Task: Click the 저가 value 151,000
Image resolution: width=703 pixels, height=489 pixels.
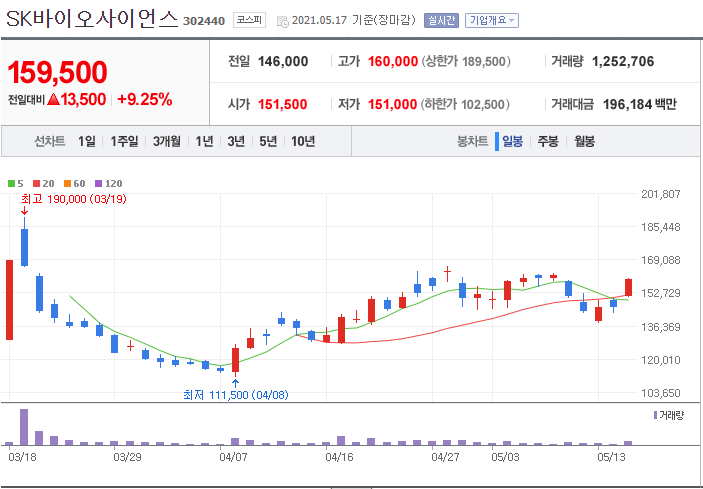Action: pos(392,105)
